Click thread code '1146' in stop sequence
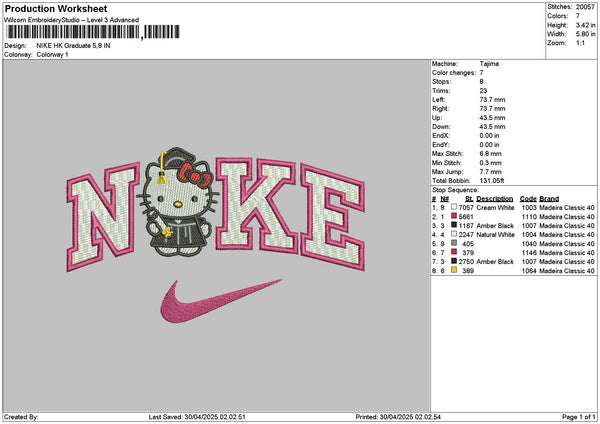 pyautogui.click(x=529, y=253)
